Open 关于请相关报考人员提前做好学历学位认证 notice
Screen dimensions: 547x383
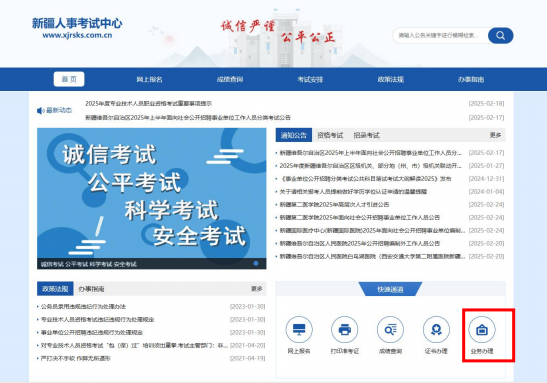[x=353, y=192]
